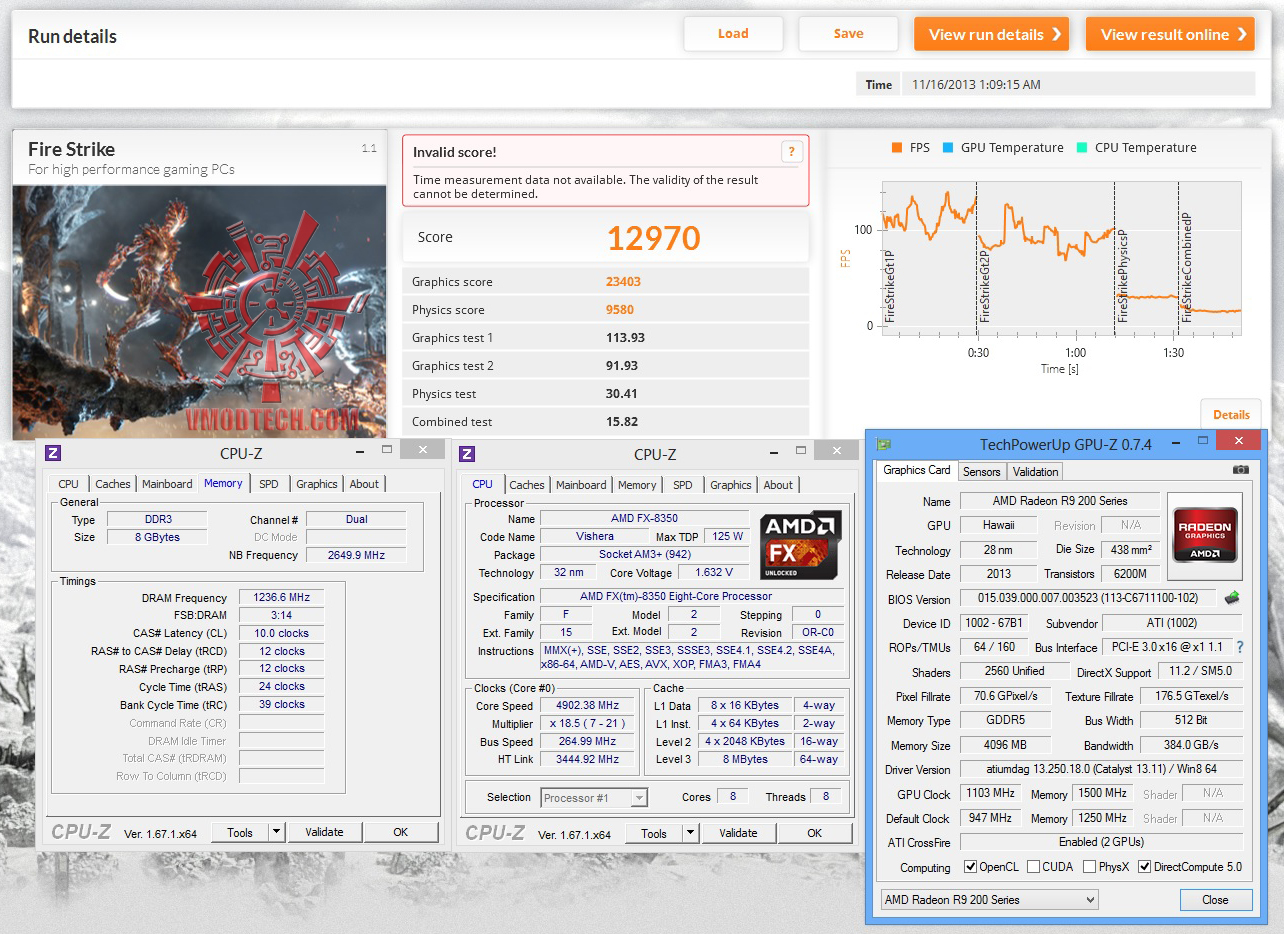This screenshot has width=1284, height=934.
Task: Click the teal CPU Temperature legend swatch
Action: (1081, 148)
